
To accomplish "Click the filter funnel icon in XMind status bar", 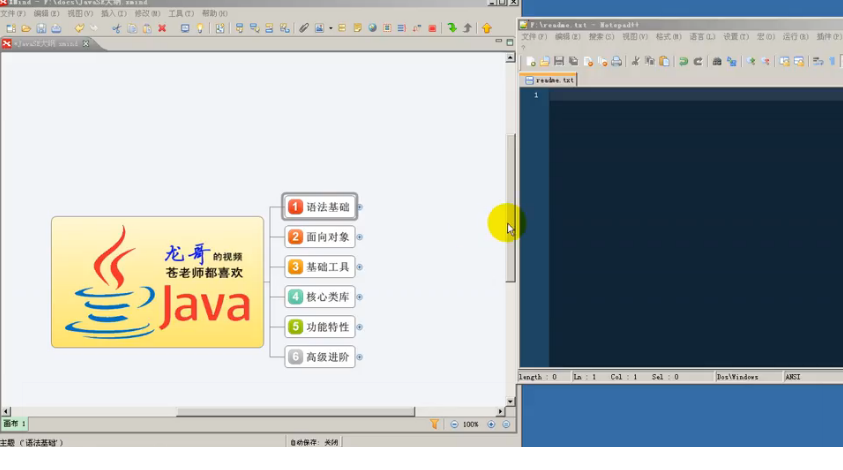I will coord(434,424).
